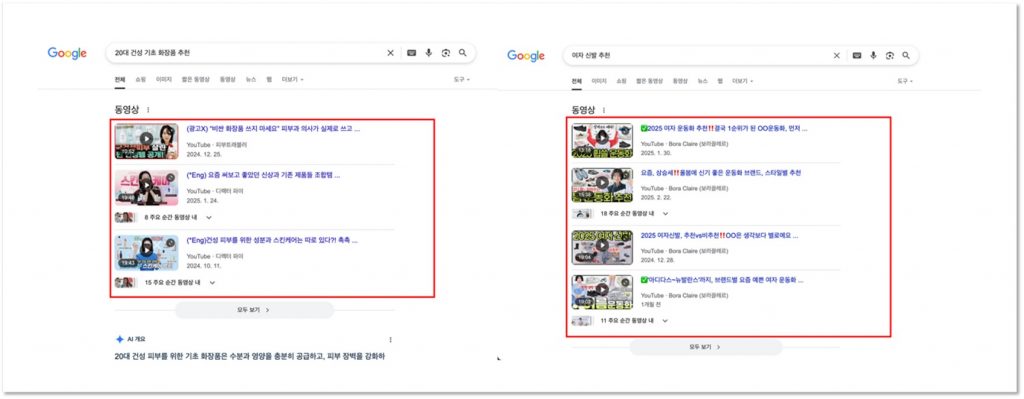Click Google logo beside 20대 건성 search
The height and width of the screenshot is (399, 1024).
67,54
